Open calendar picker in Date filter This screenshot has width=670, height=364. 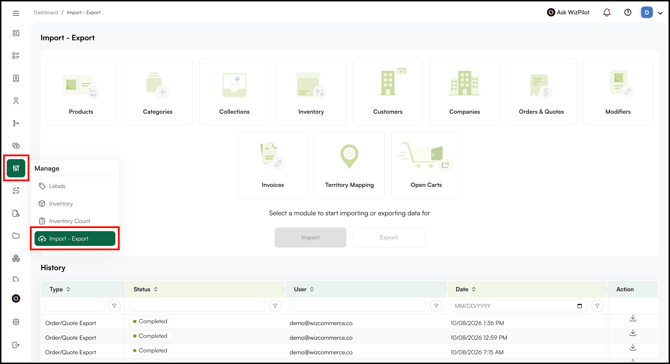[579, 306]
